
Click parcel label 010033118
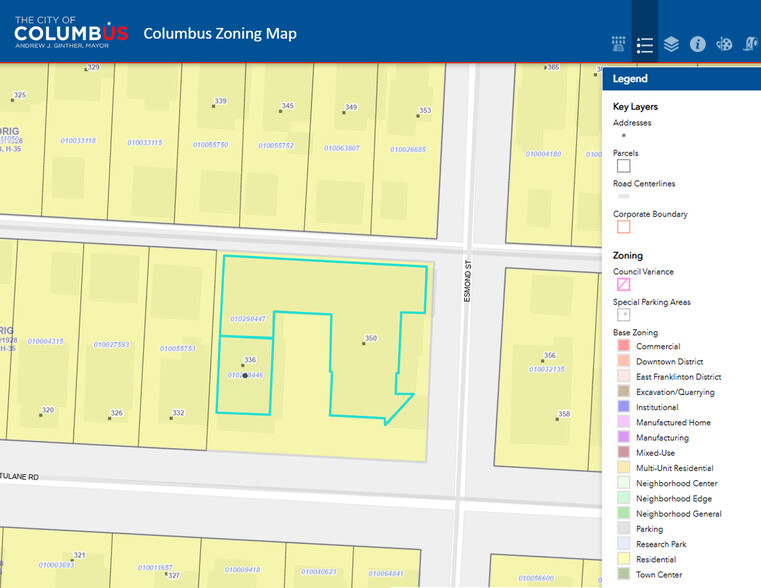click(x=79, y=141)
